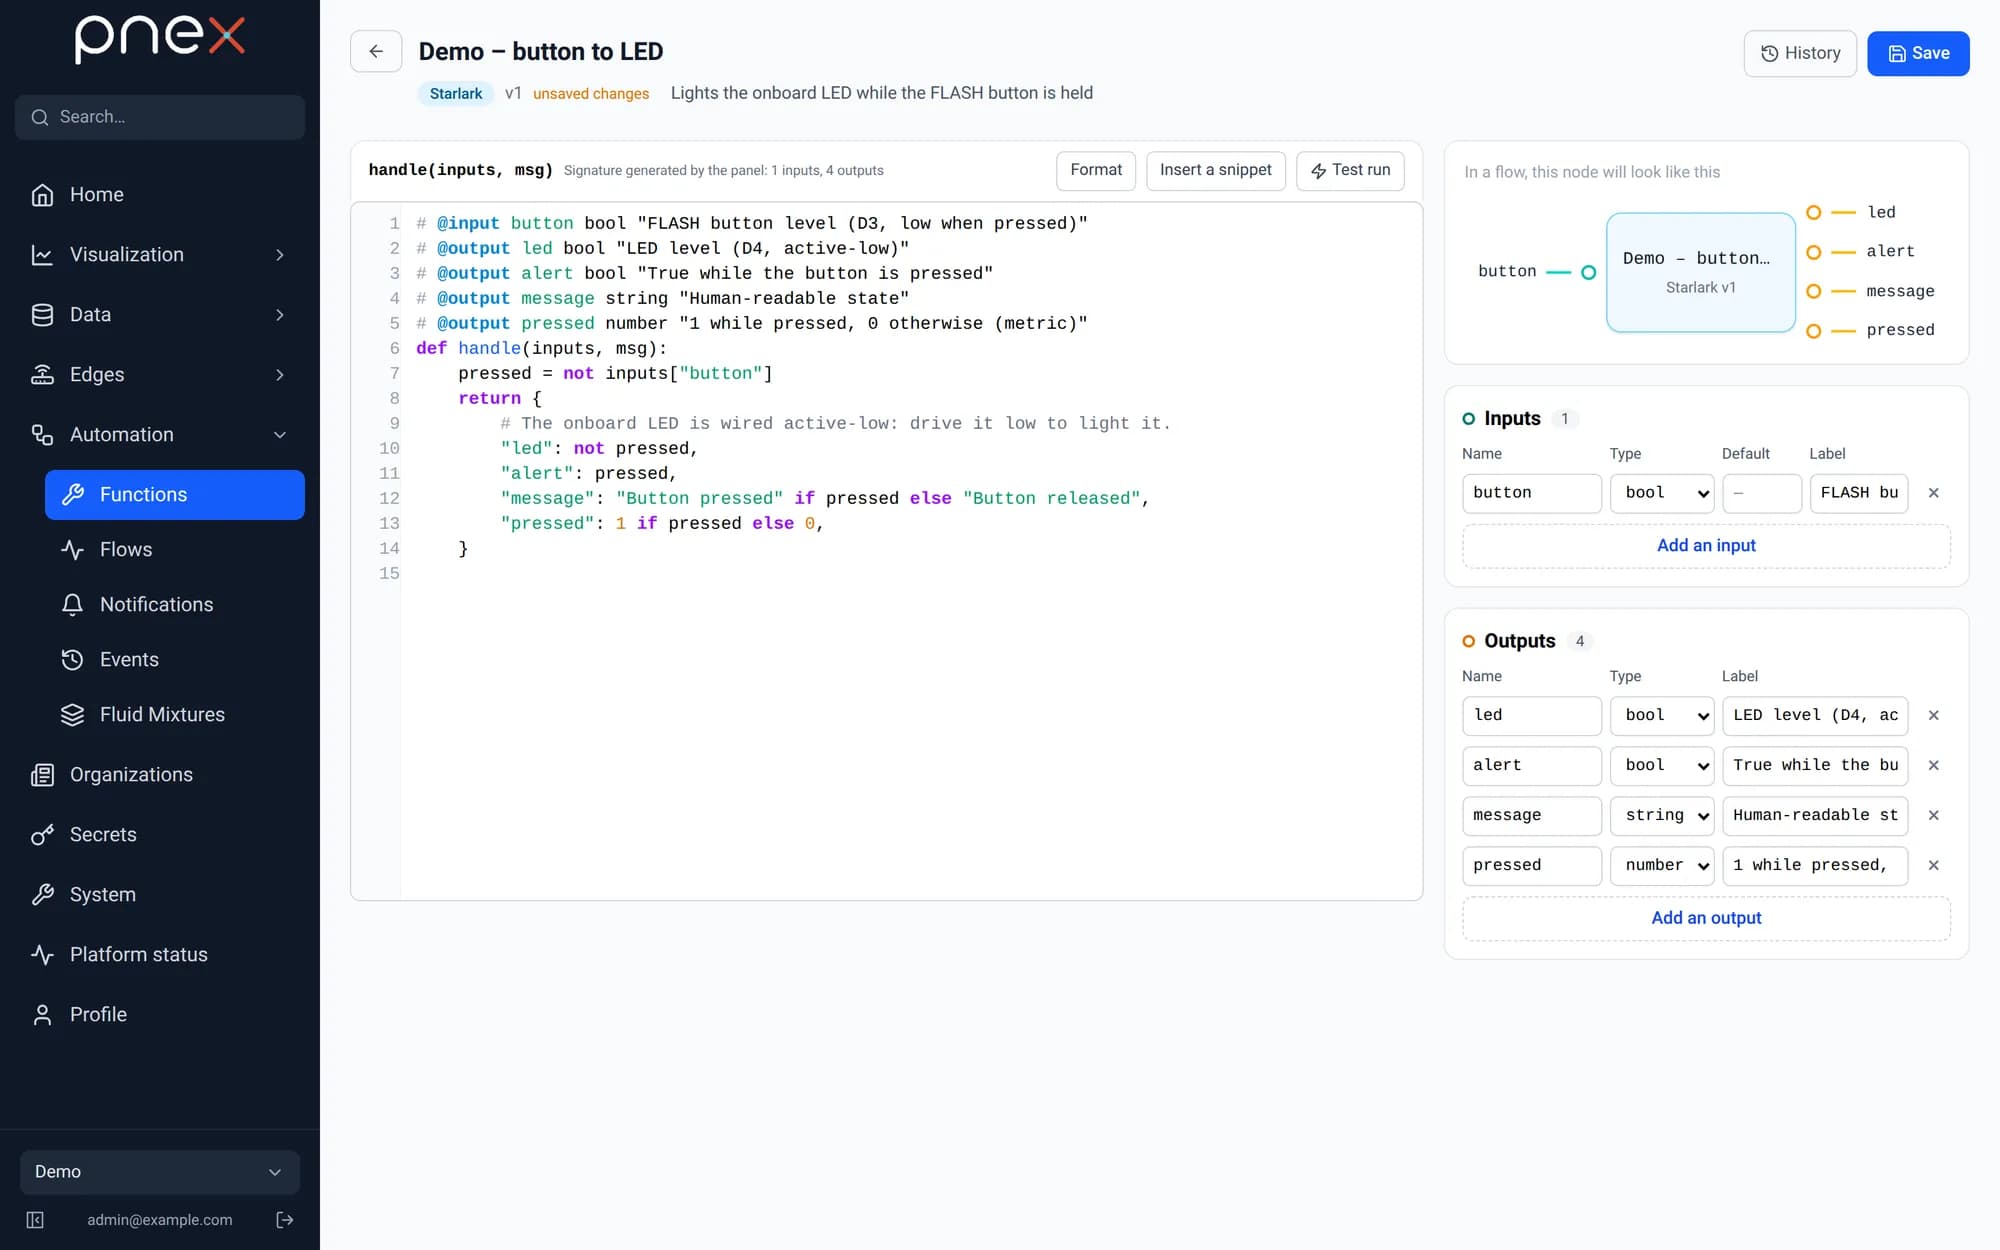Viewport: 2000px width, 1250px height.
Task: Open the Functions page
Action: (175, 495)
